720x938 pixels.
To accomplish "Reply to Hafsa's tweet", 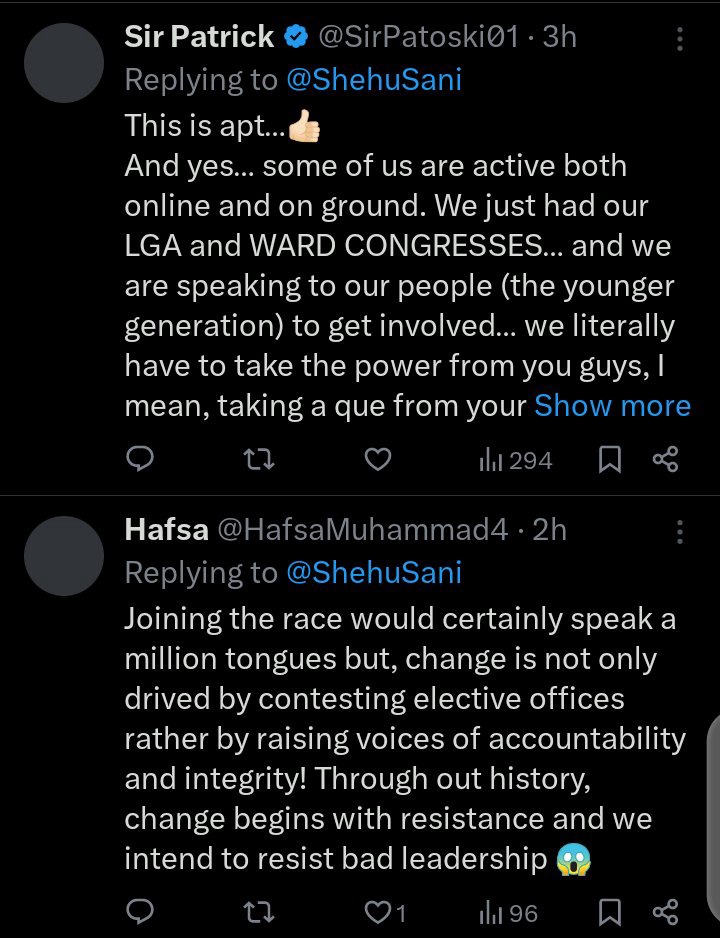I will 141,913.
